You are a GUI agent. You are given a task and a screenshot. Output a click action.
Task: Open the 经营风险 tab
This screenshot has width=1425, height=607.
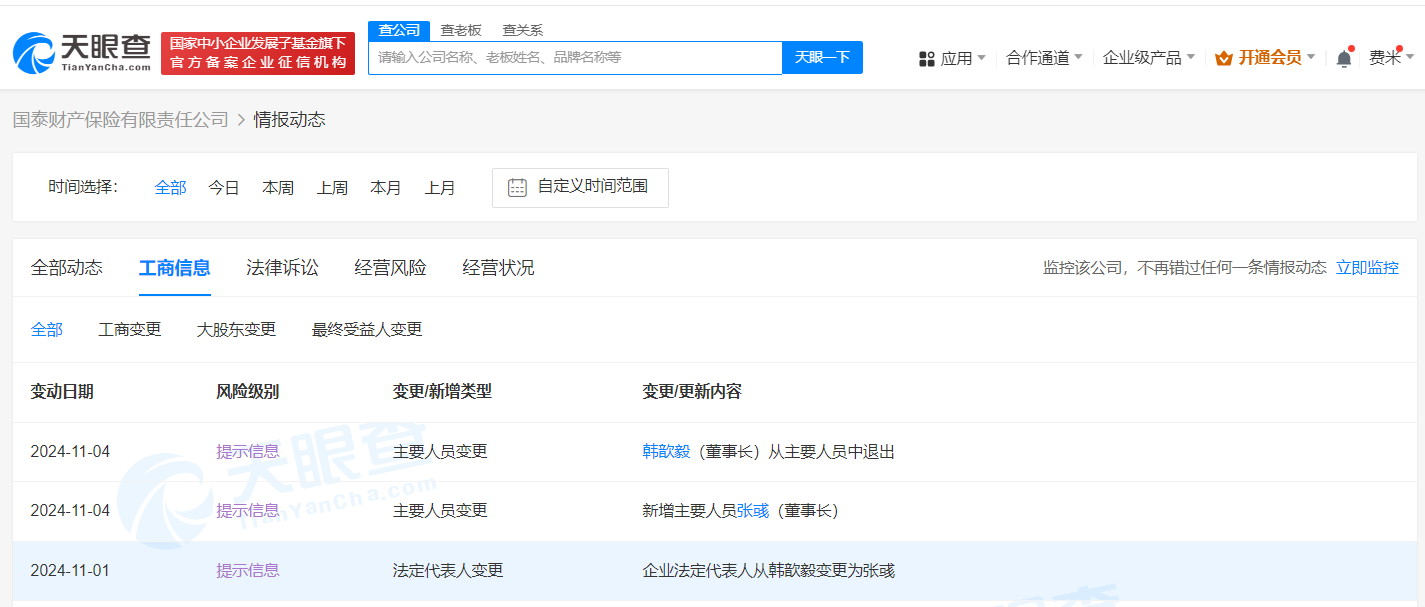(x=390, y=268)
